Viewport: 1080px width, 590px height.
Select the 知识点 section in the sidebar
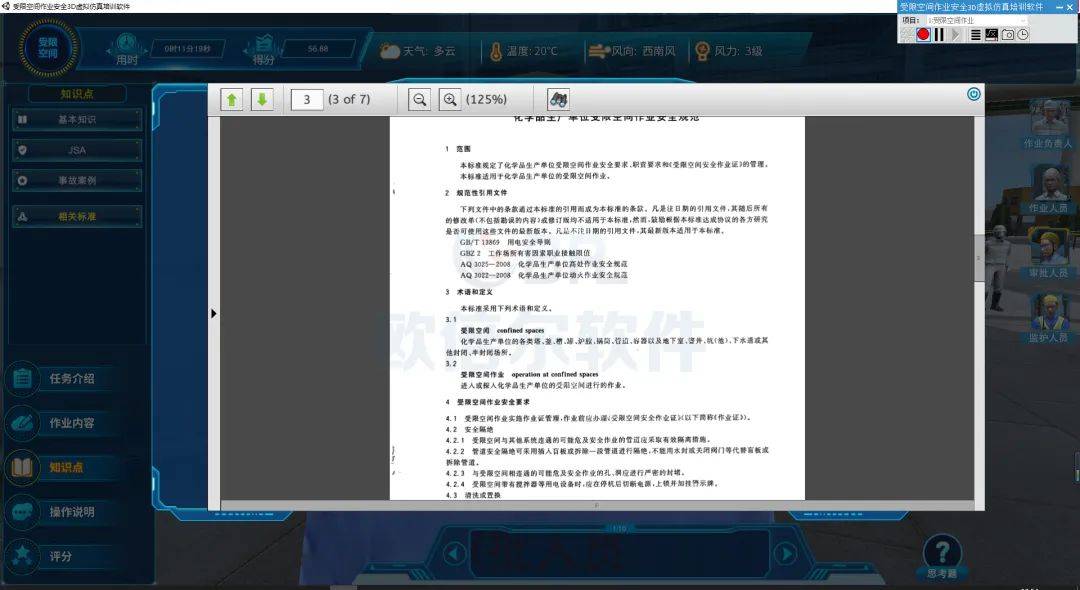(x=66, y=467)
